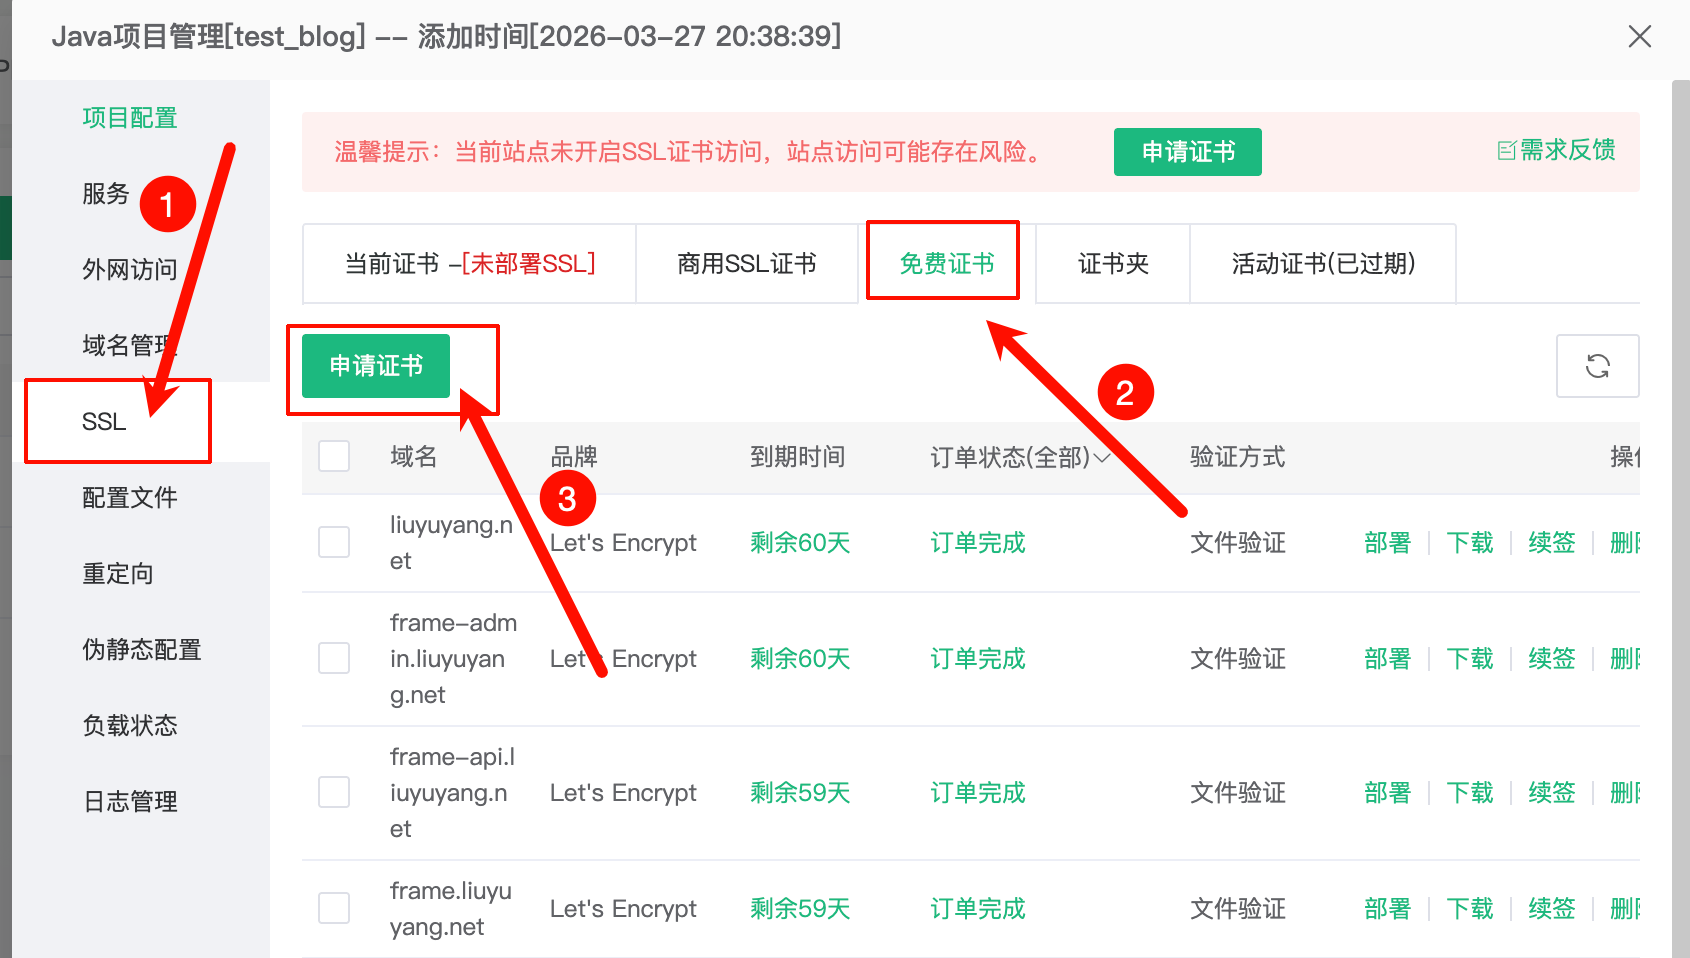
Task: Check the liuyuyang.net row checkbox
Action: click(x=334, y=542)
